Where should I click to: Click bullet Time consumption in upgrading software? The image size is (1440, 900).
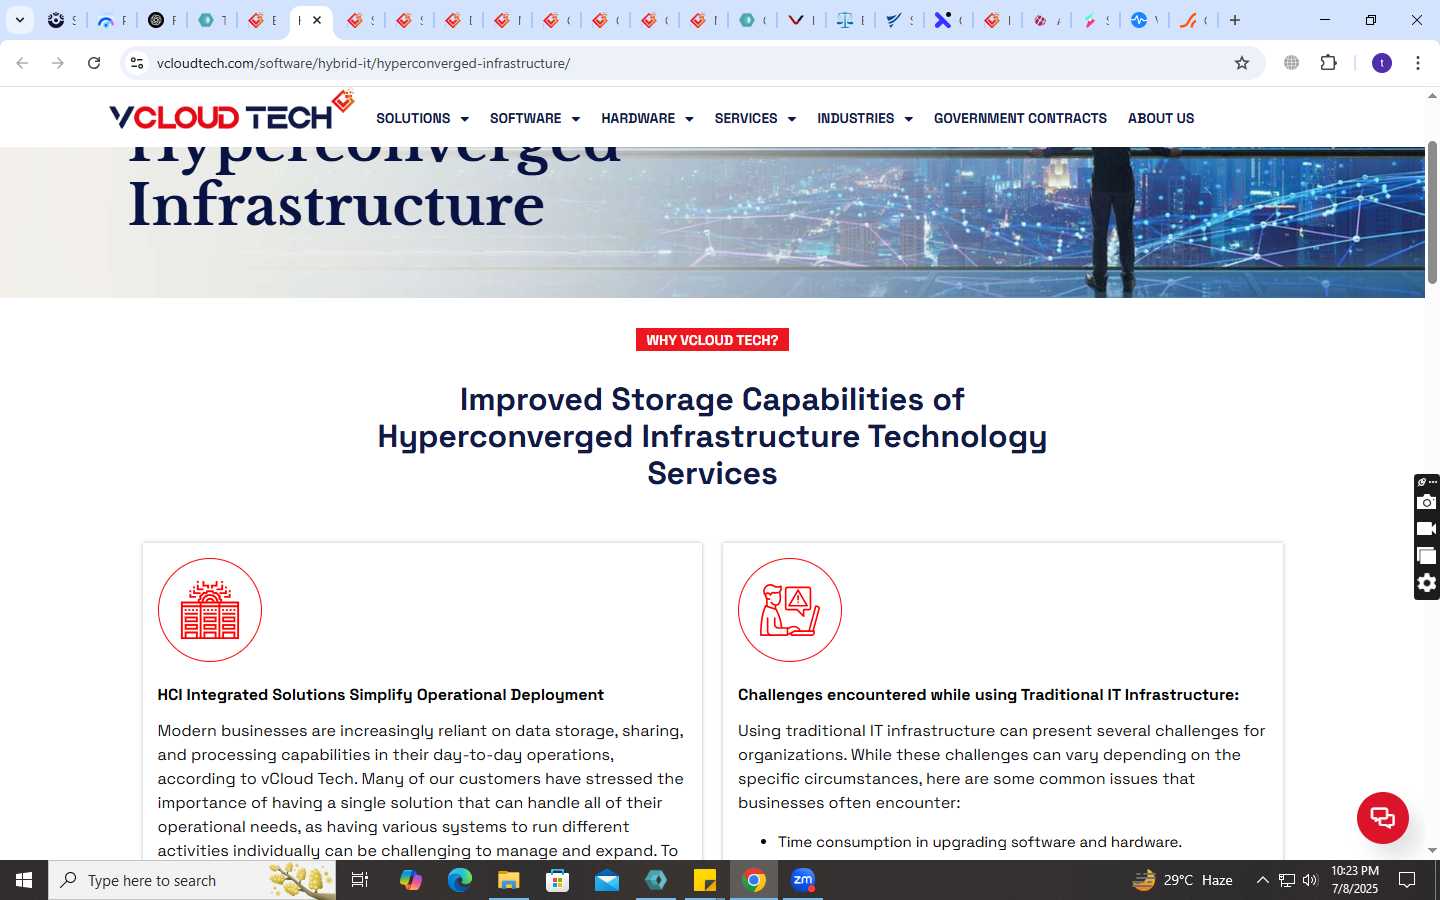coord(980,842)
